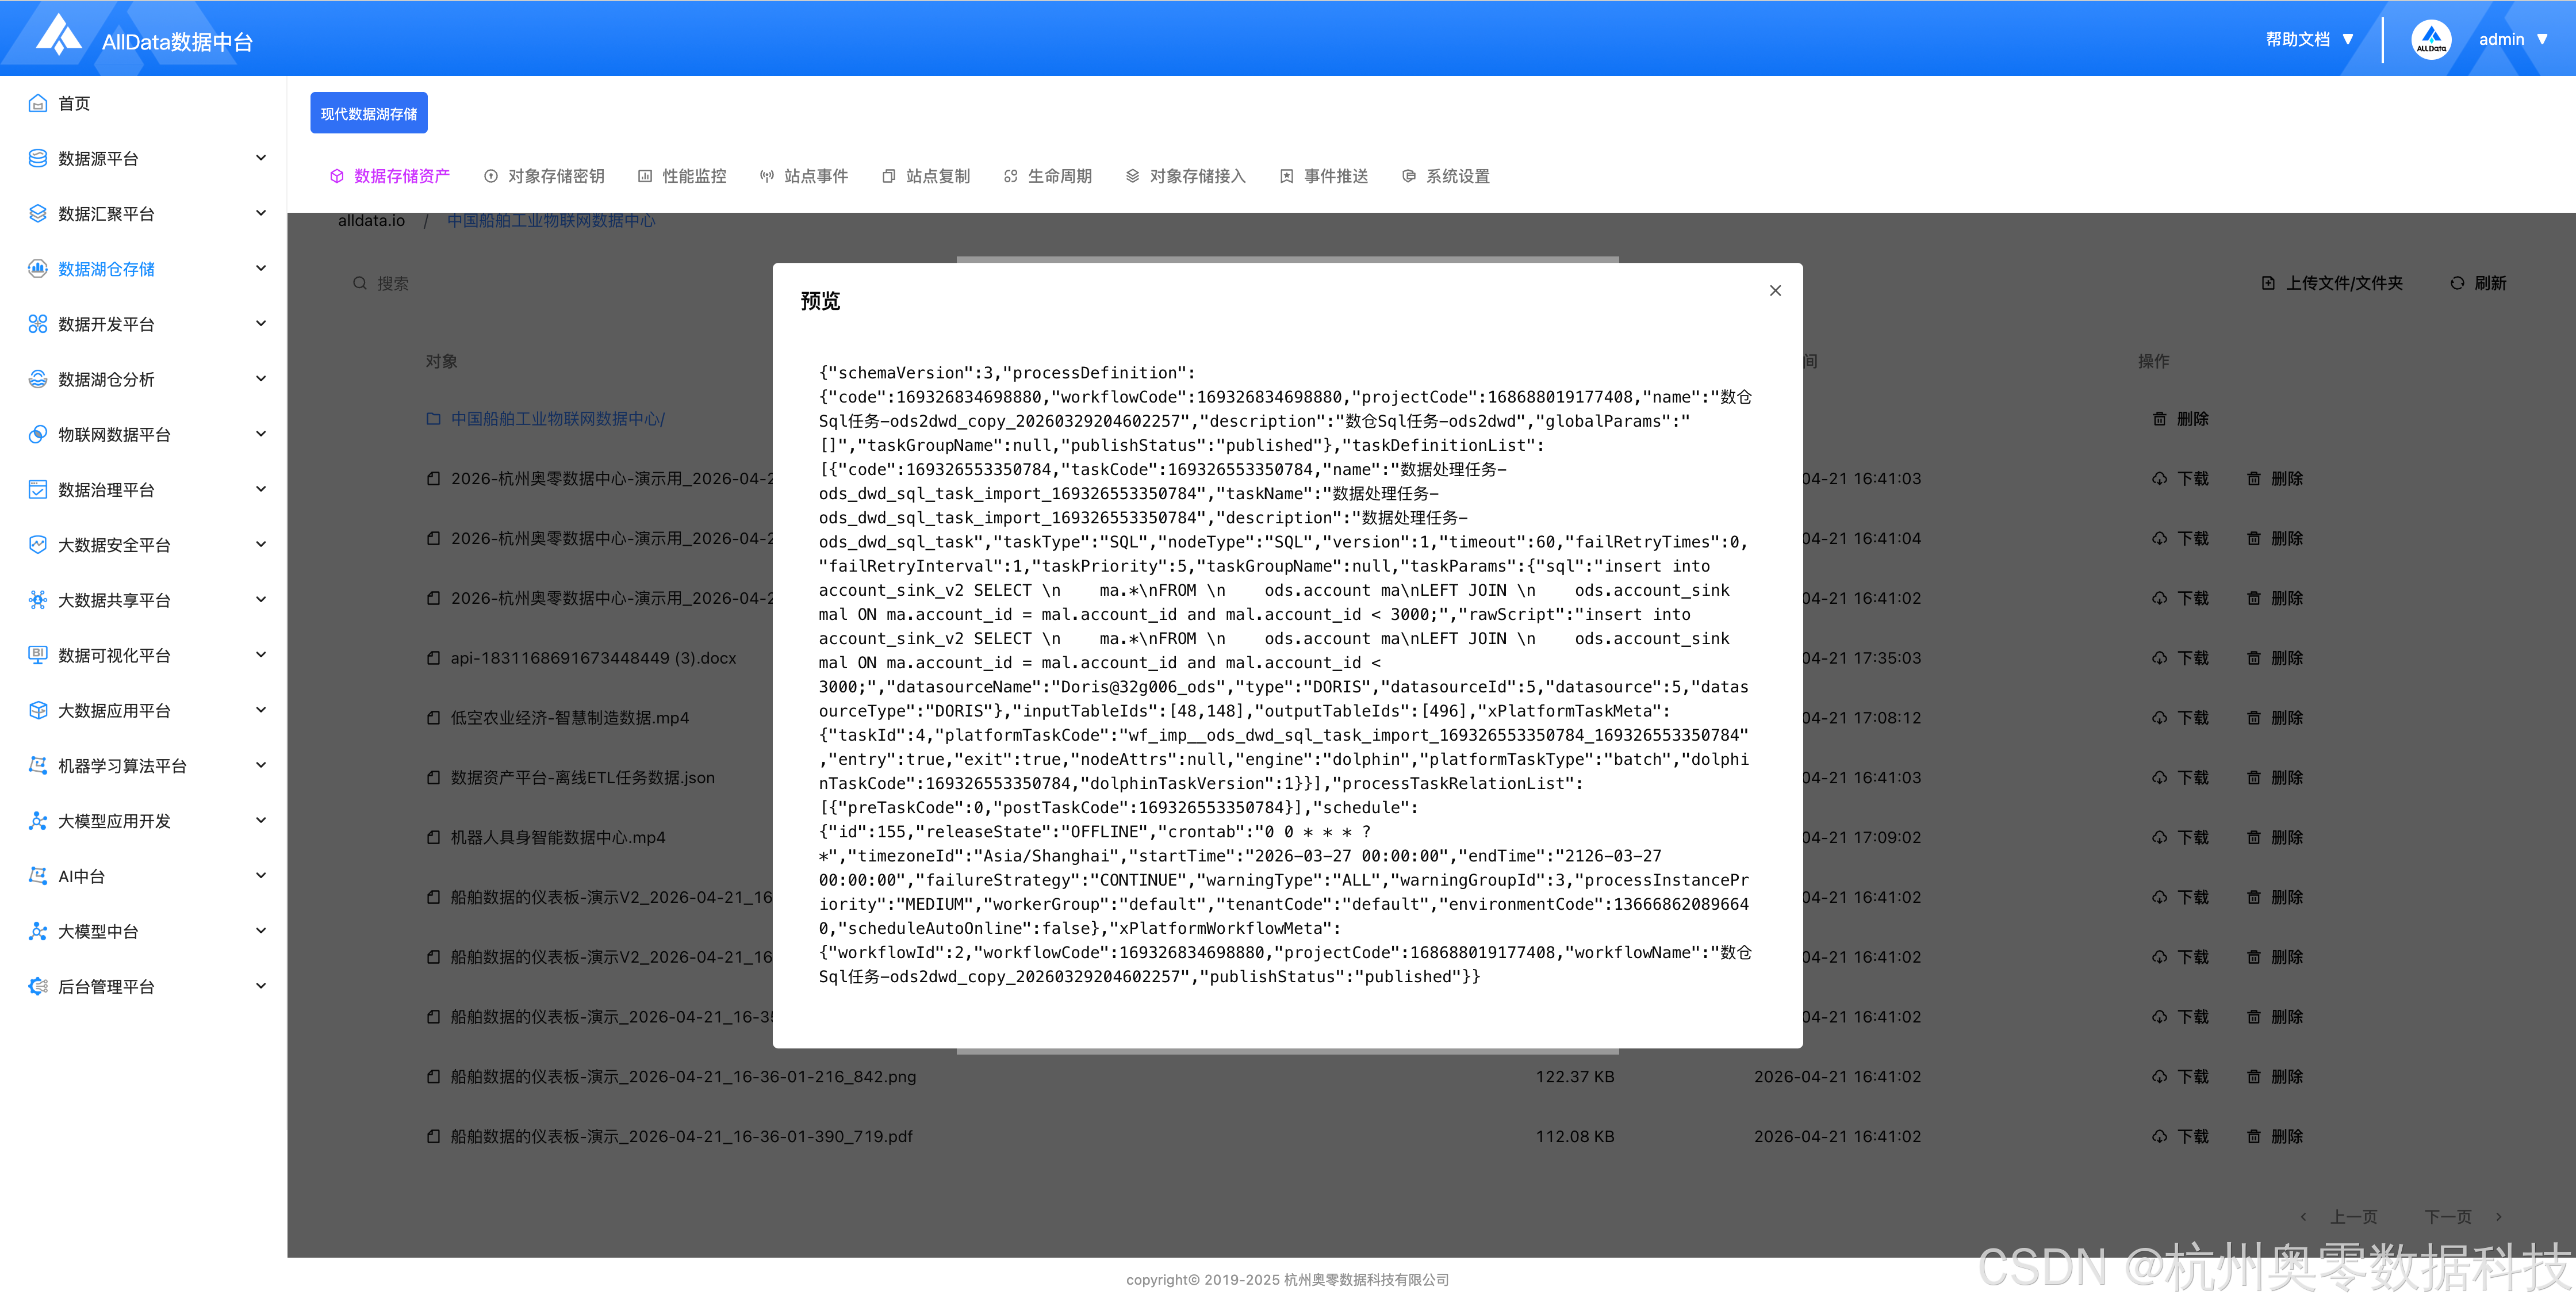
Task: Click download icon for 机器人具身智能数据中心.mp4
Action: point(2159,837)
